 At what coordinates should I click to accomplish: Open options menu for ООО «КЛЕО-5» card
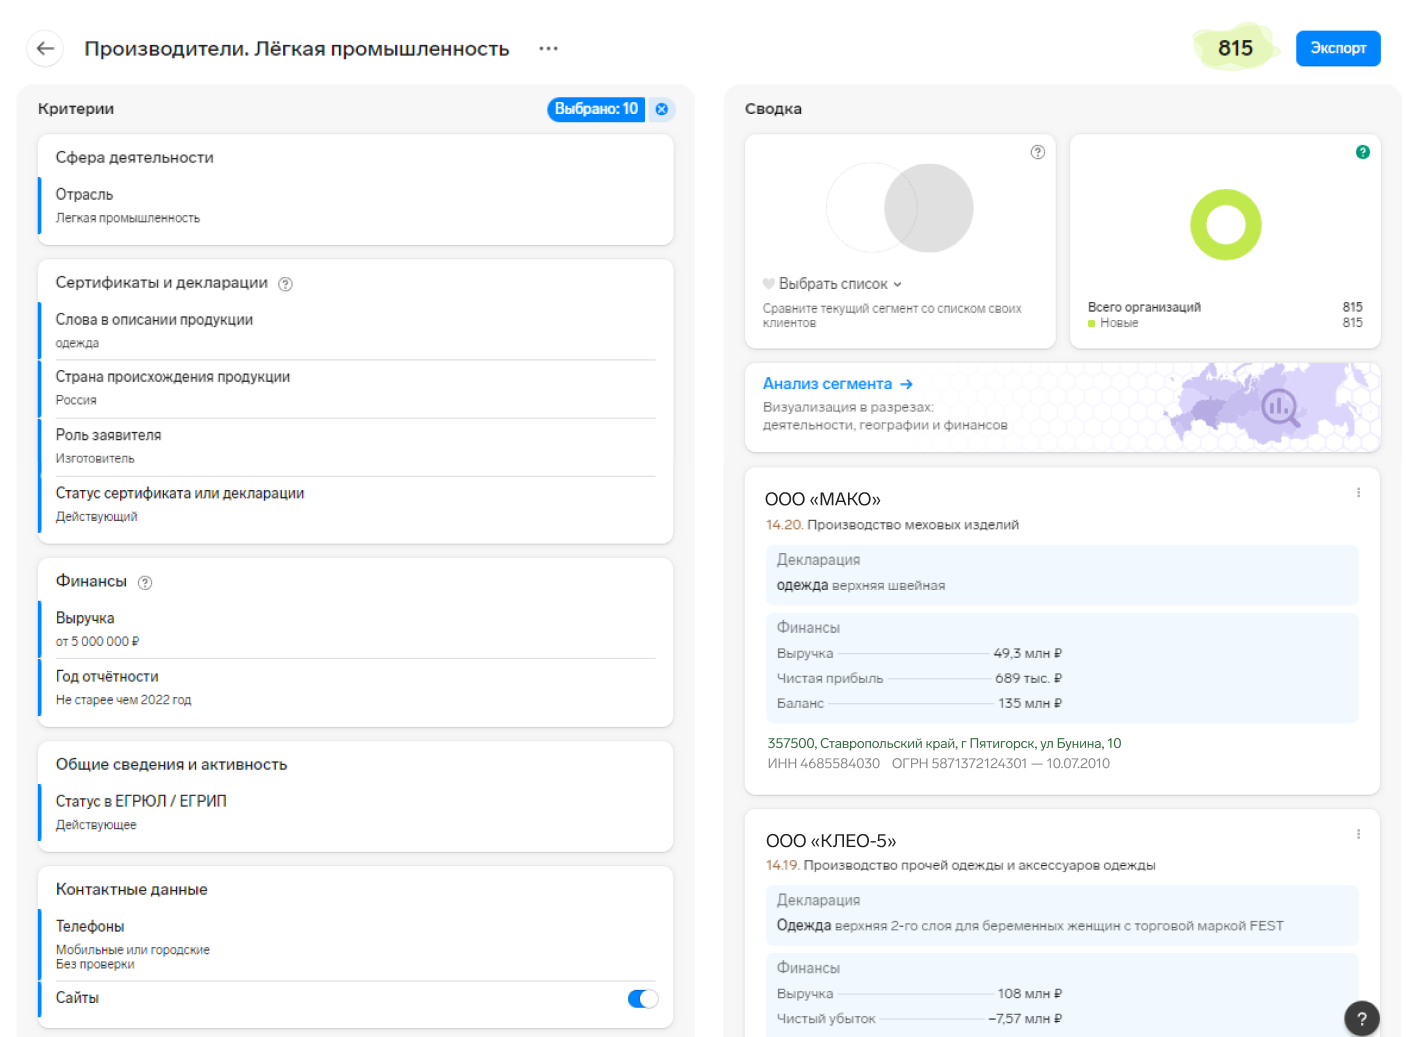click(1358, 834)
